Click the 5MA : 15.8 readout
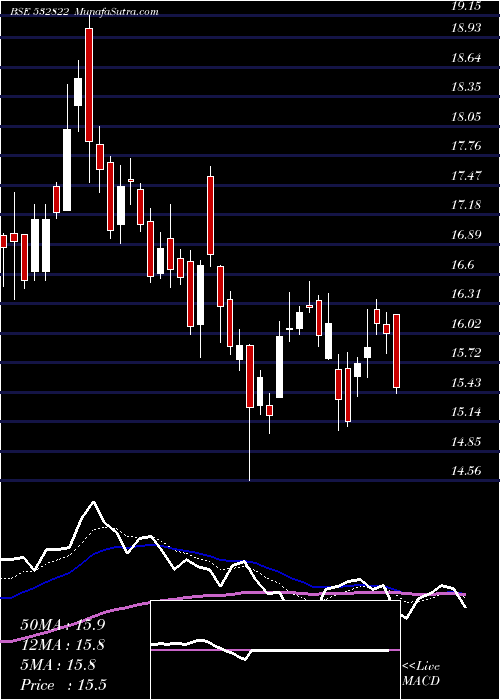 pos(58,665)
